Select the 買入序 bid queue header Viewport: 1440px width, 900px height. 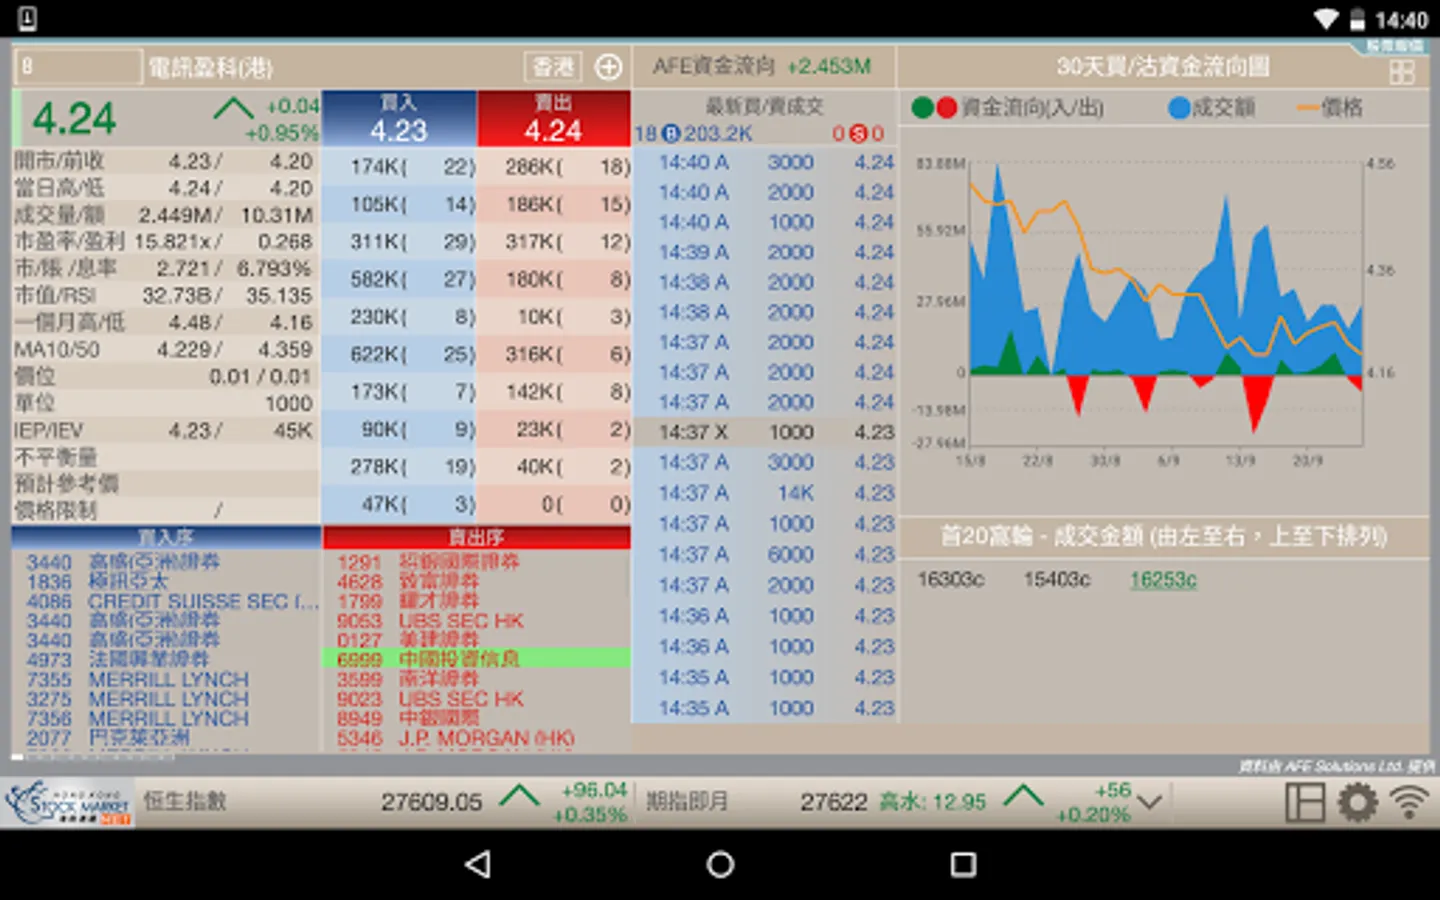[x=166, y=537]
